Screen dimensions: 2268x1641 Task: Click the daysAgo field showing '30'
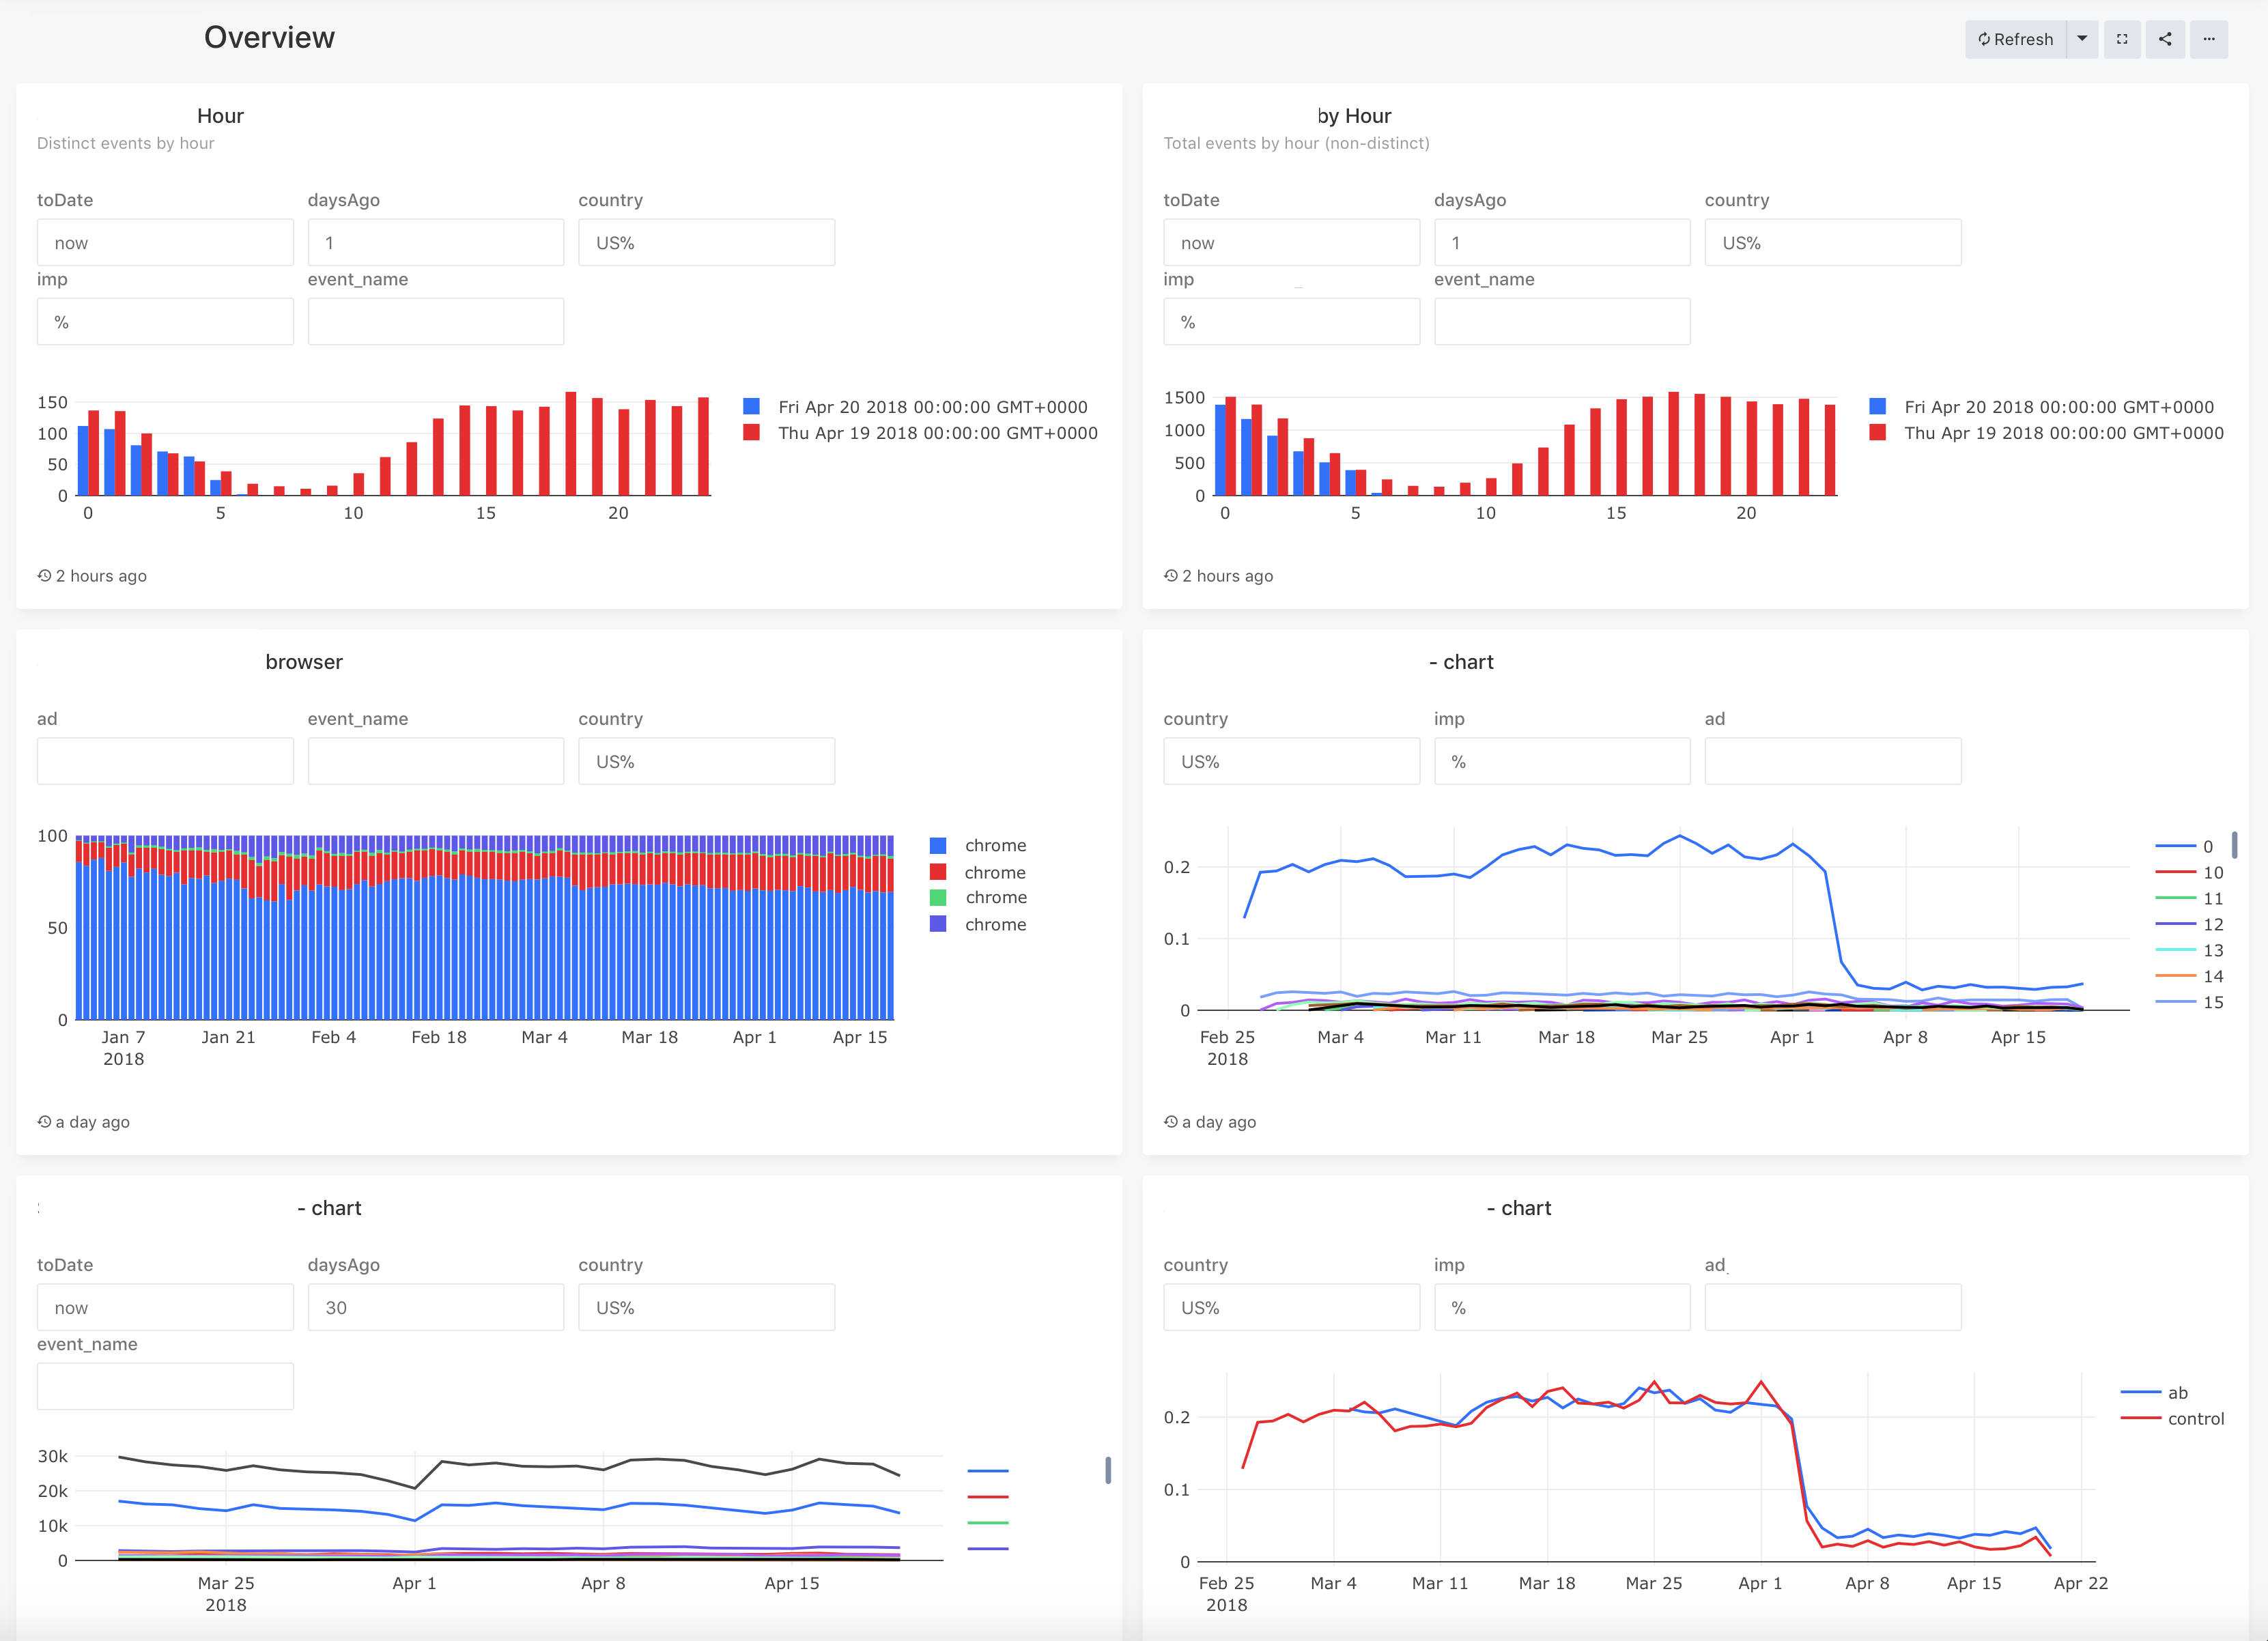pos(436,1307)
